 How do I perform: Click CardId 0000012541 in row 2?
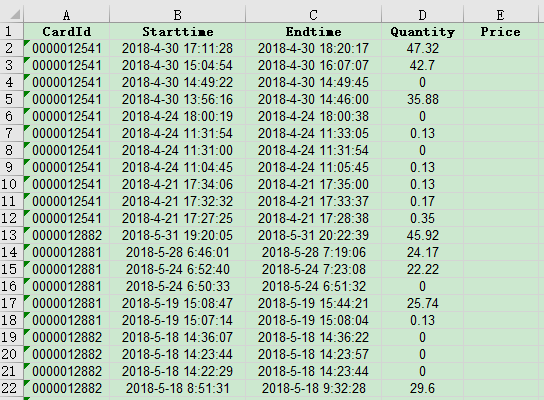click(67, 48)
